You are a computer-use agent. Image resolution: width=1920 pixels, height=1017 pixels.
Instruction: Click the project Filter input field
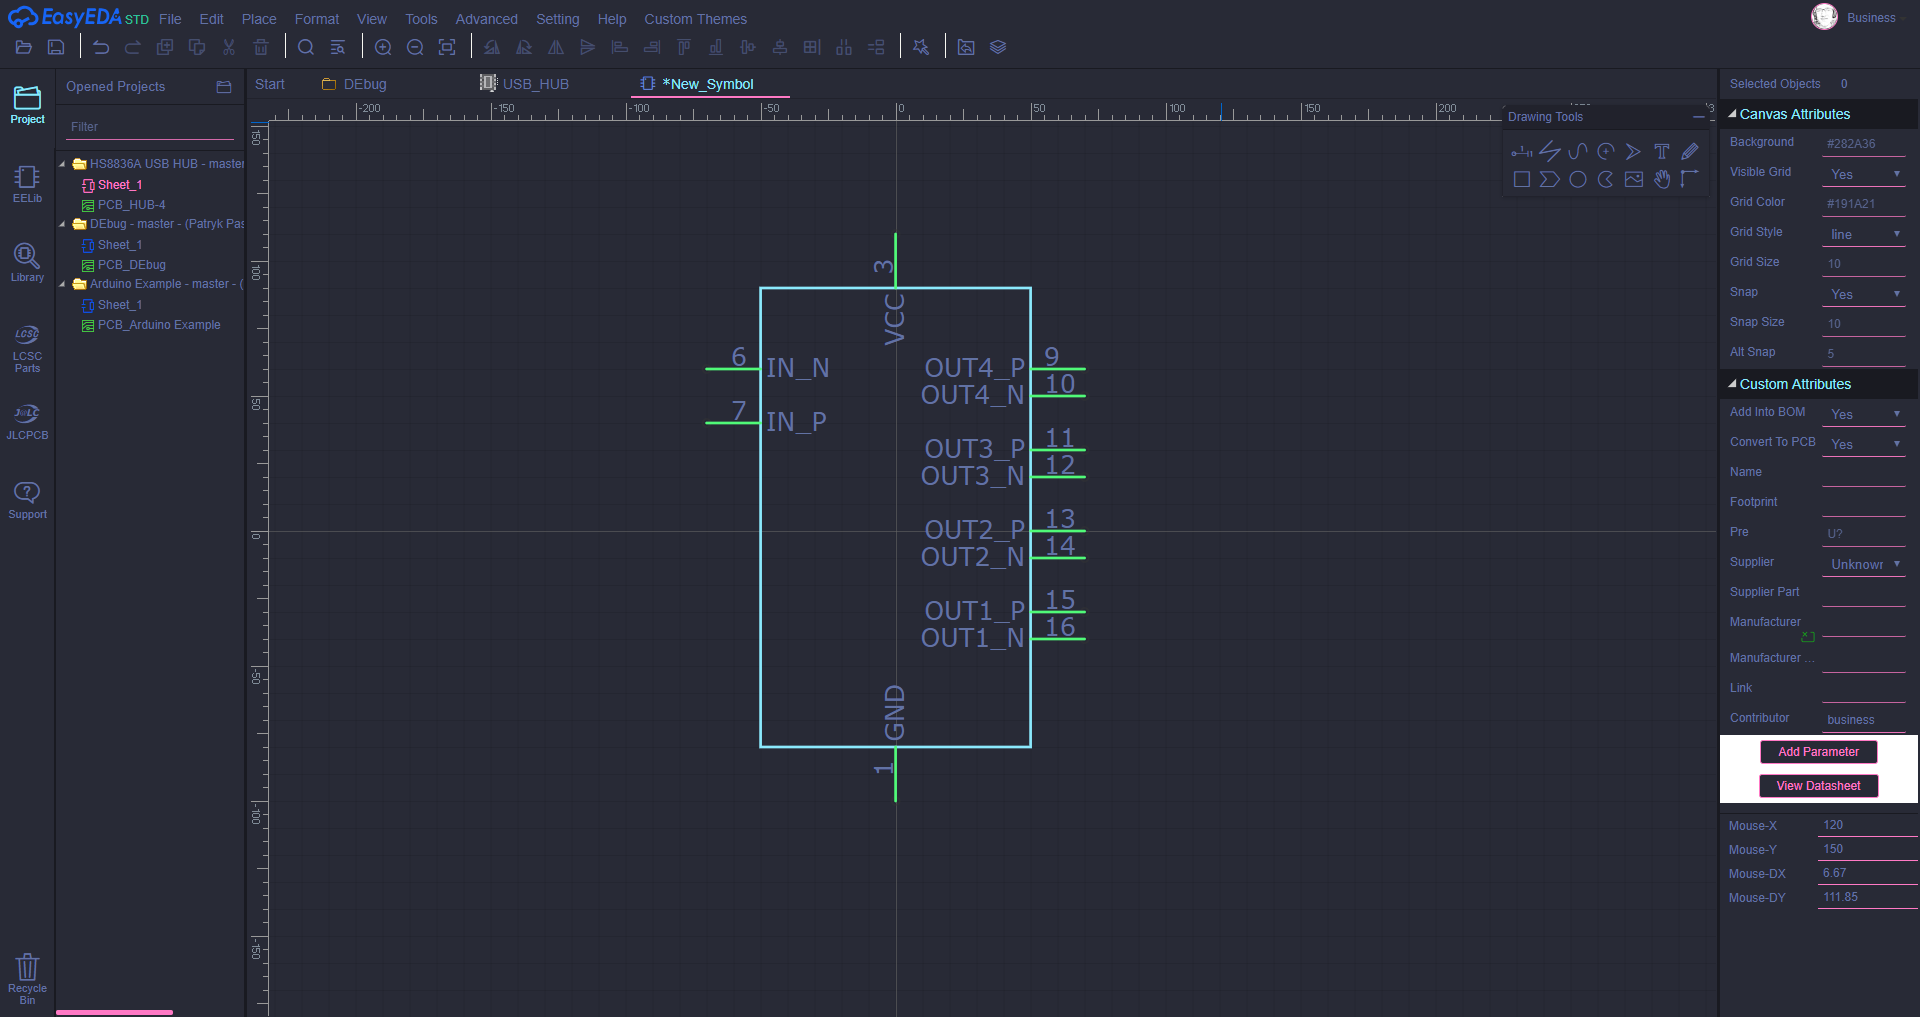click(150, 127)
